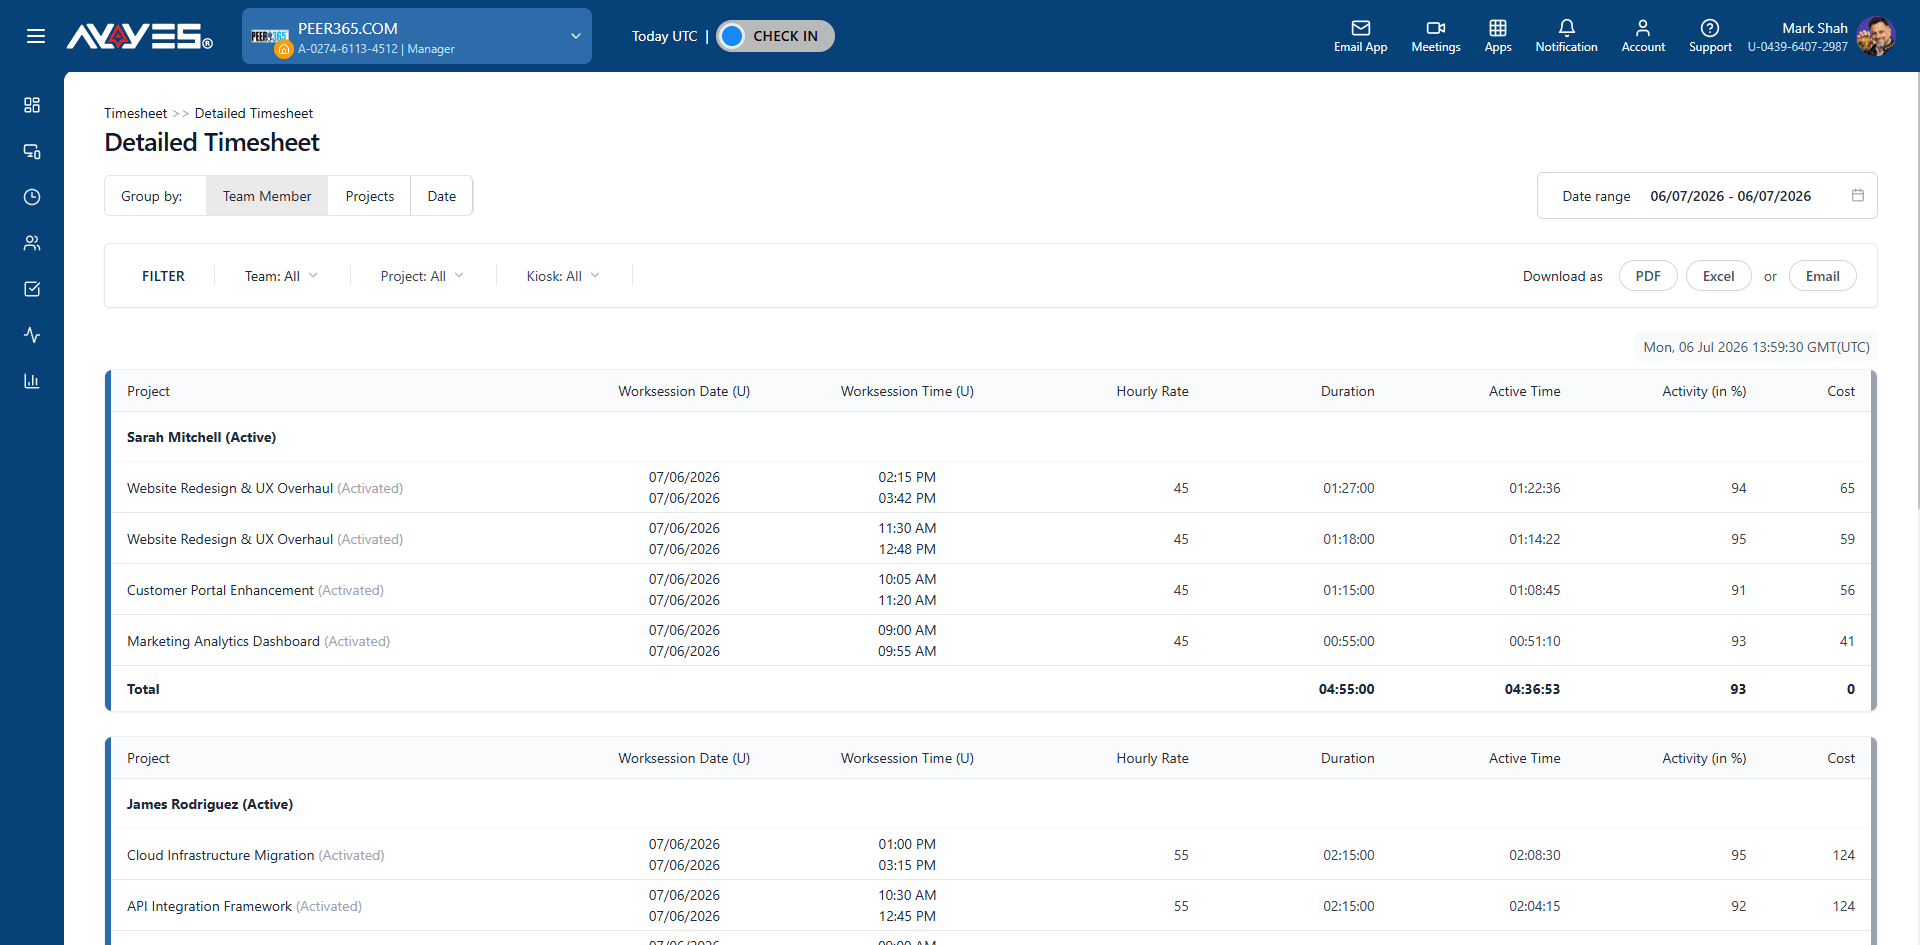Screen dimensions: 1920x945
Task: Open the Support help icon
Action: 1710,36
